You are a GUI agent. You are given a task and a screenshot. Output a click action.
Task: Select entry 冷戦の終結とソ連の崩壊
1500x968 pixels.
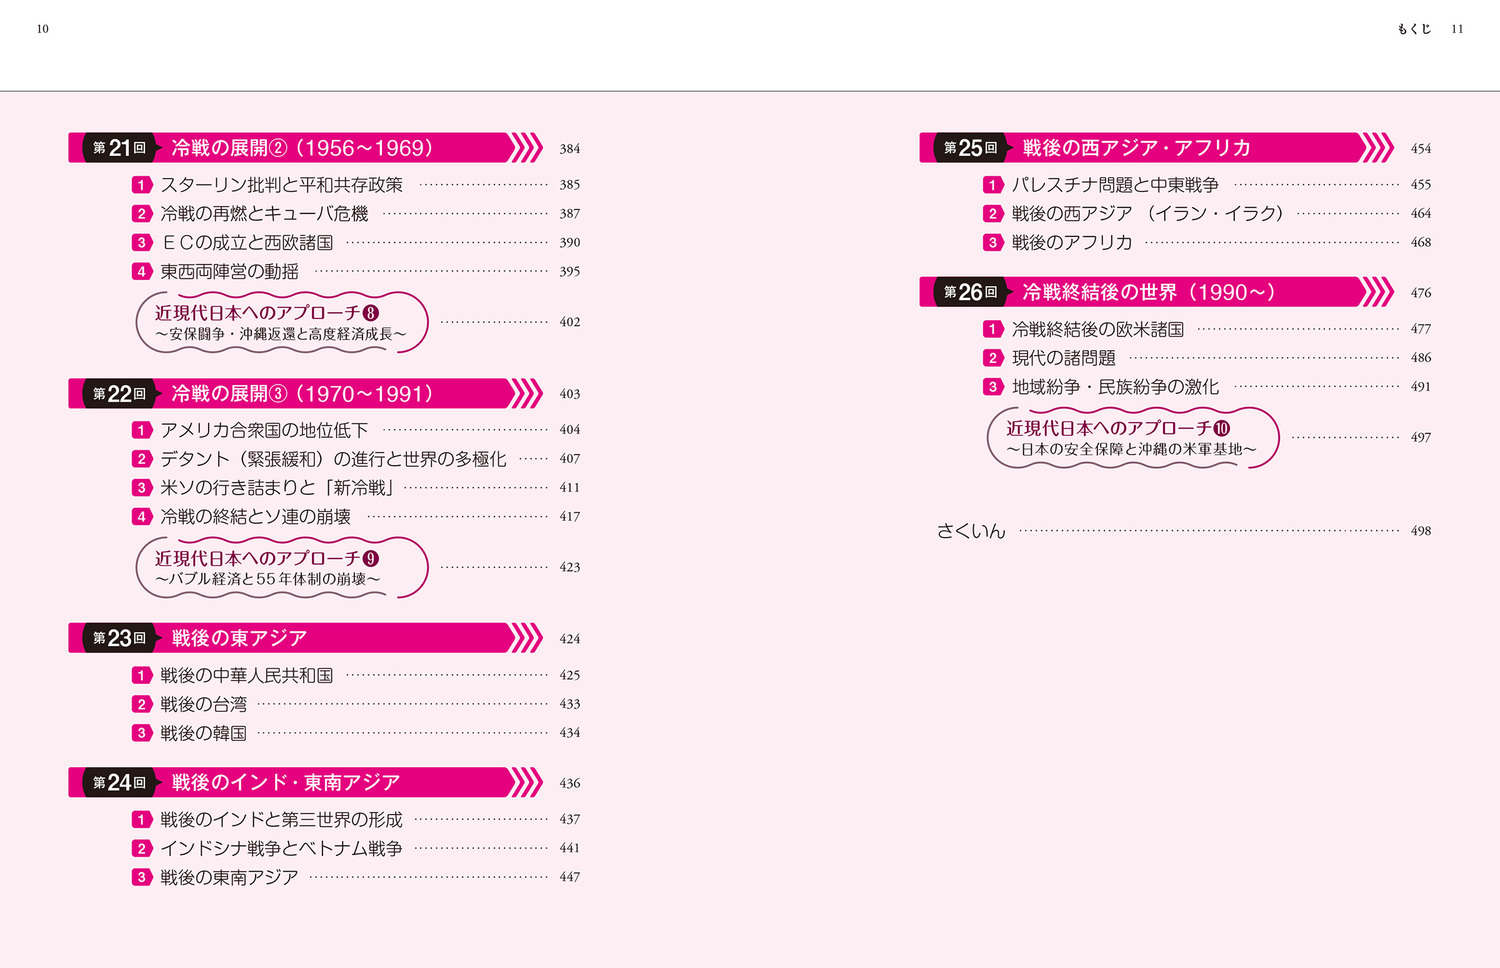tap(256, 517)
